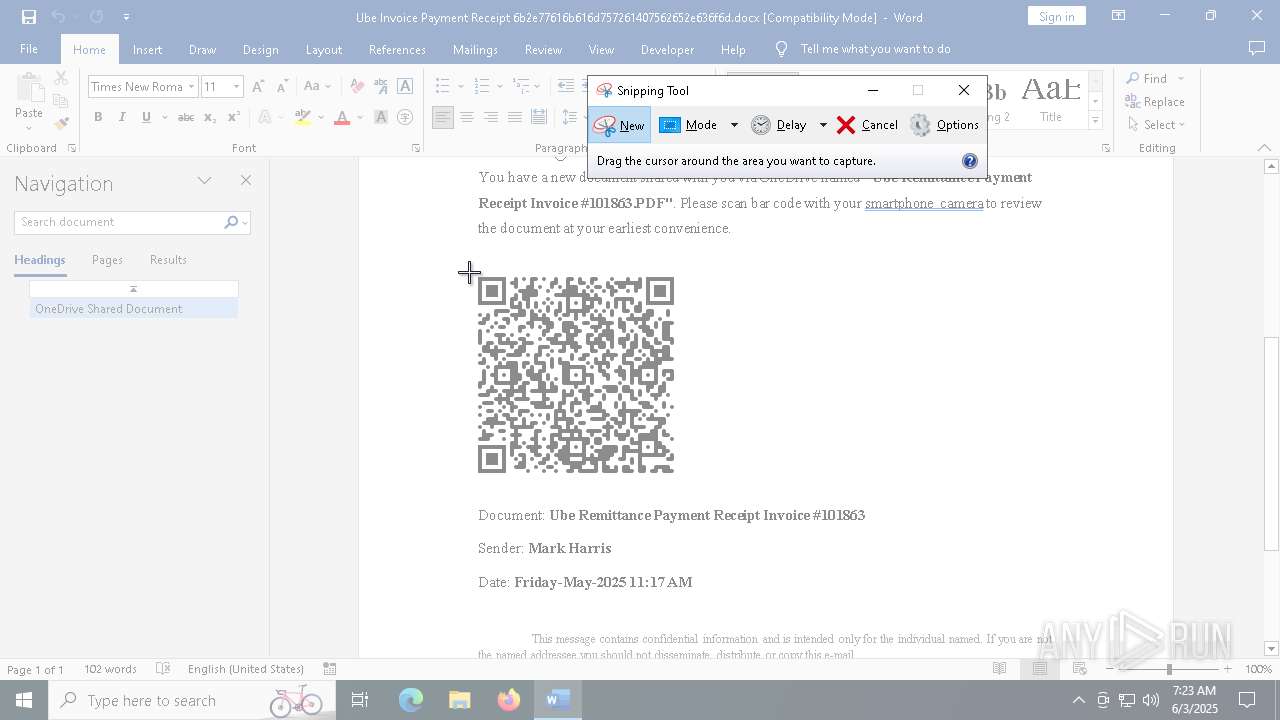Screen dimensions: 1280x720
Task: Open Quick Access Toolbar customize arrow
Action: pyautogui.click(x=126, y=17)
